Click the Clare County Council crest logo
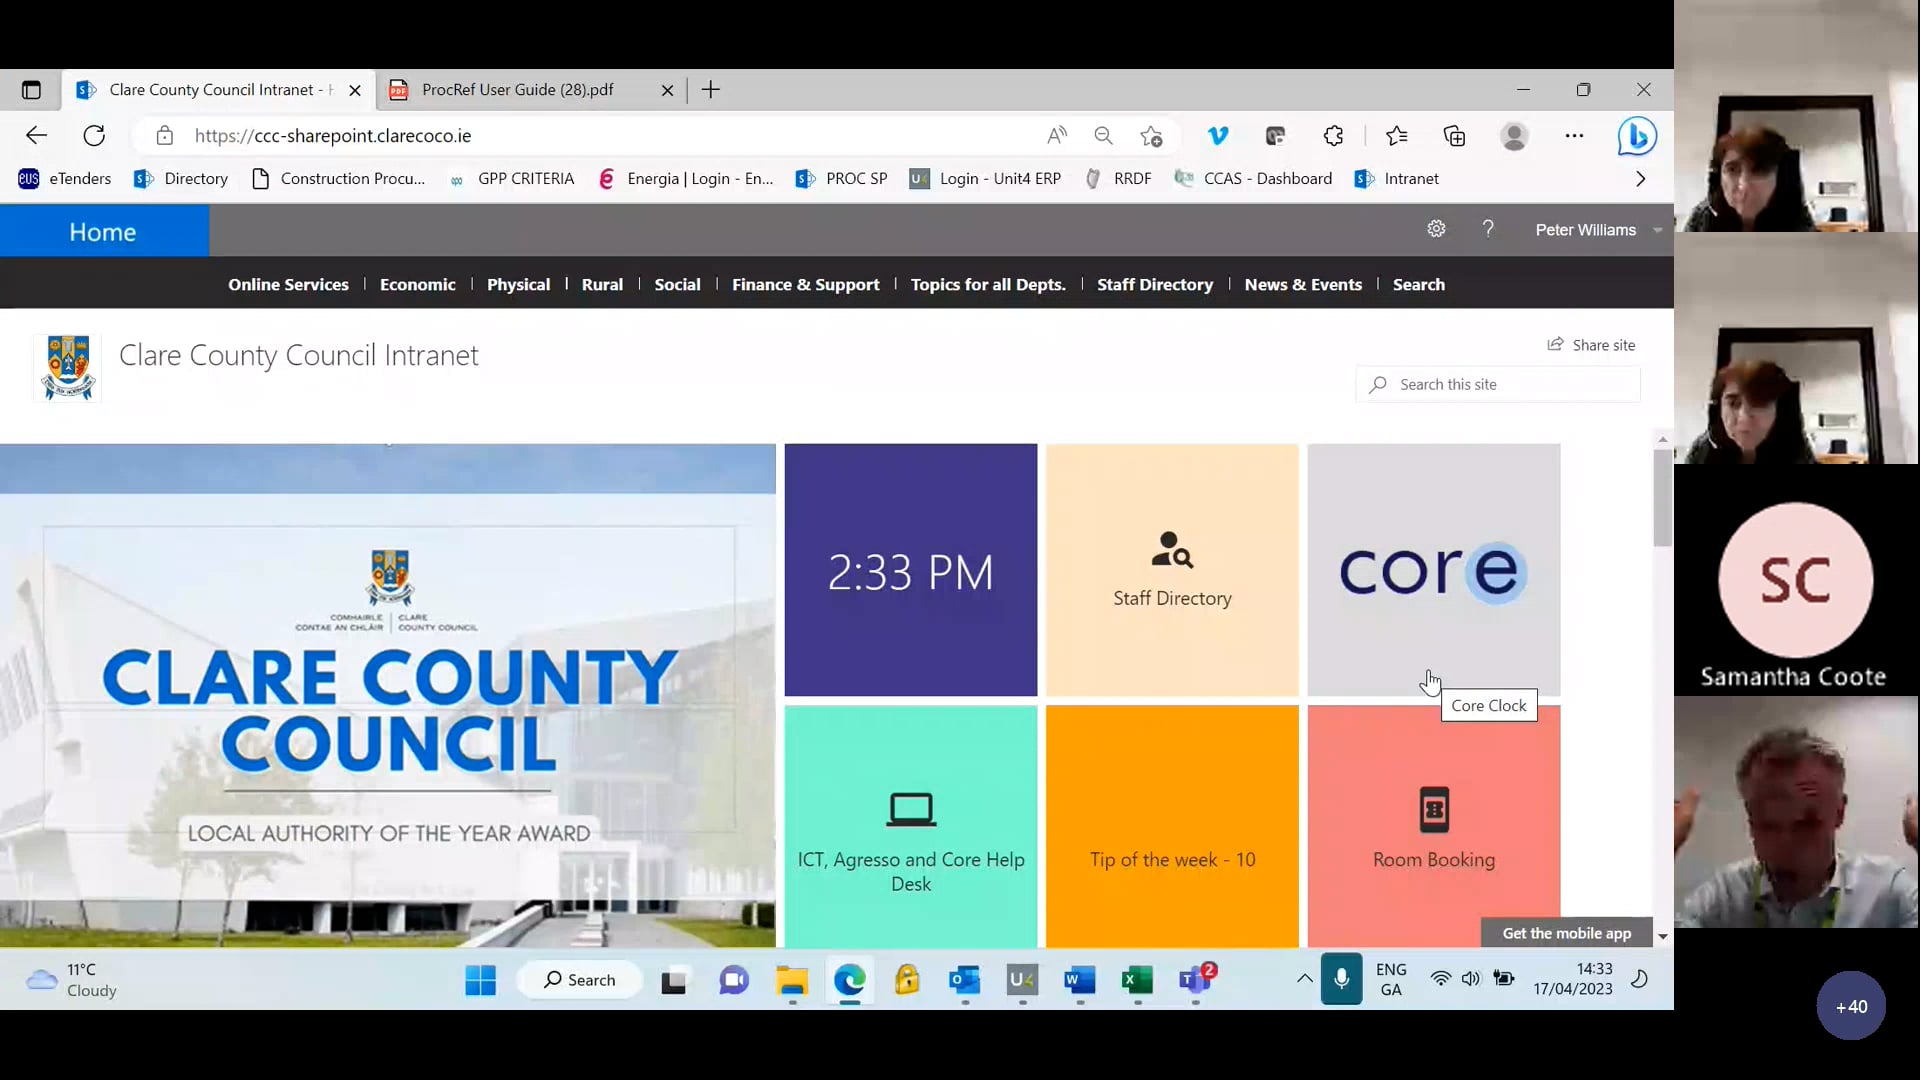 [68, 367]
